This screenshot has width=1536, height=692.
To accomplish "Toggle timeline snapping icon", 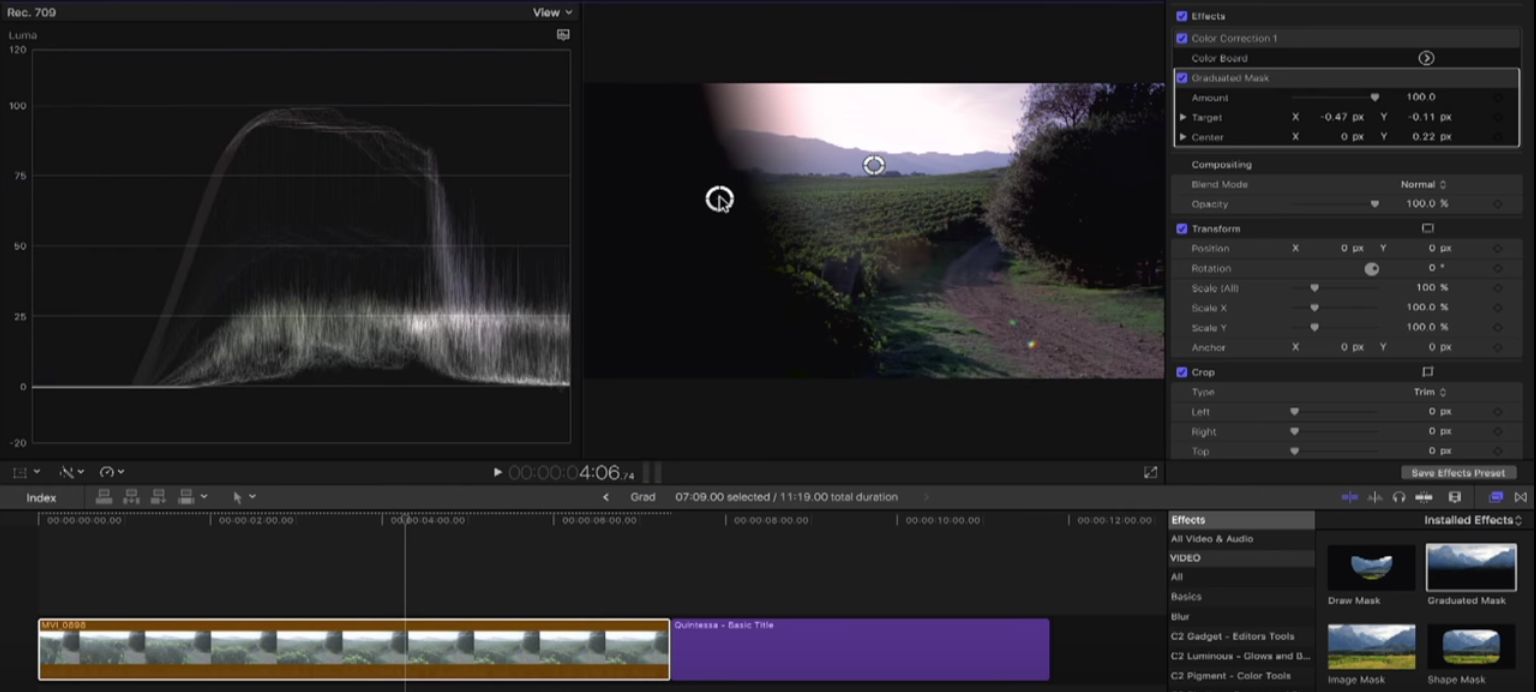I will pyautogui.click(x=1423, y=497).
